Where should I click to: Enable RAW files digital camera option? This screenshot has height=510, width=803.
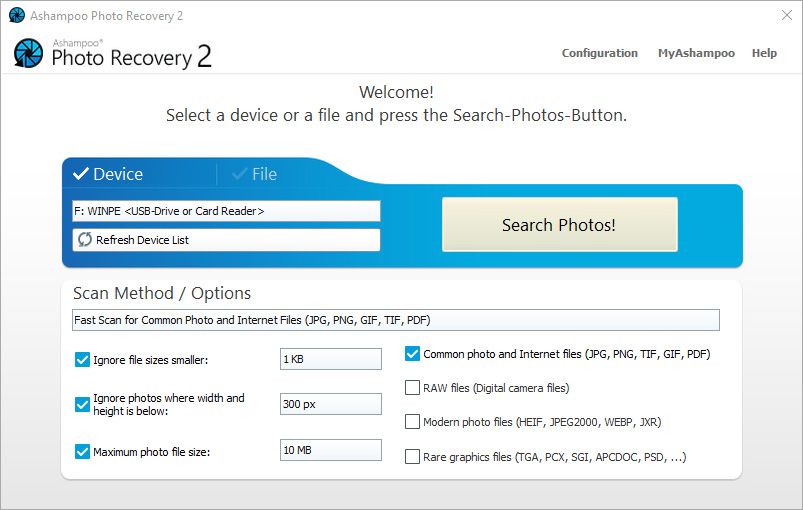[x=412, y=387]
